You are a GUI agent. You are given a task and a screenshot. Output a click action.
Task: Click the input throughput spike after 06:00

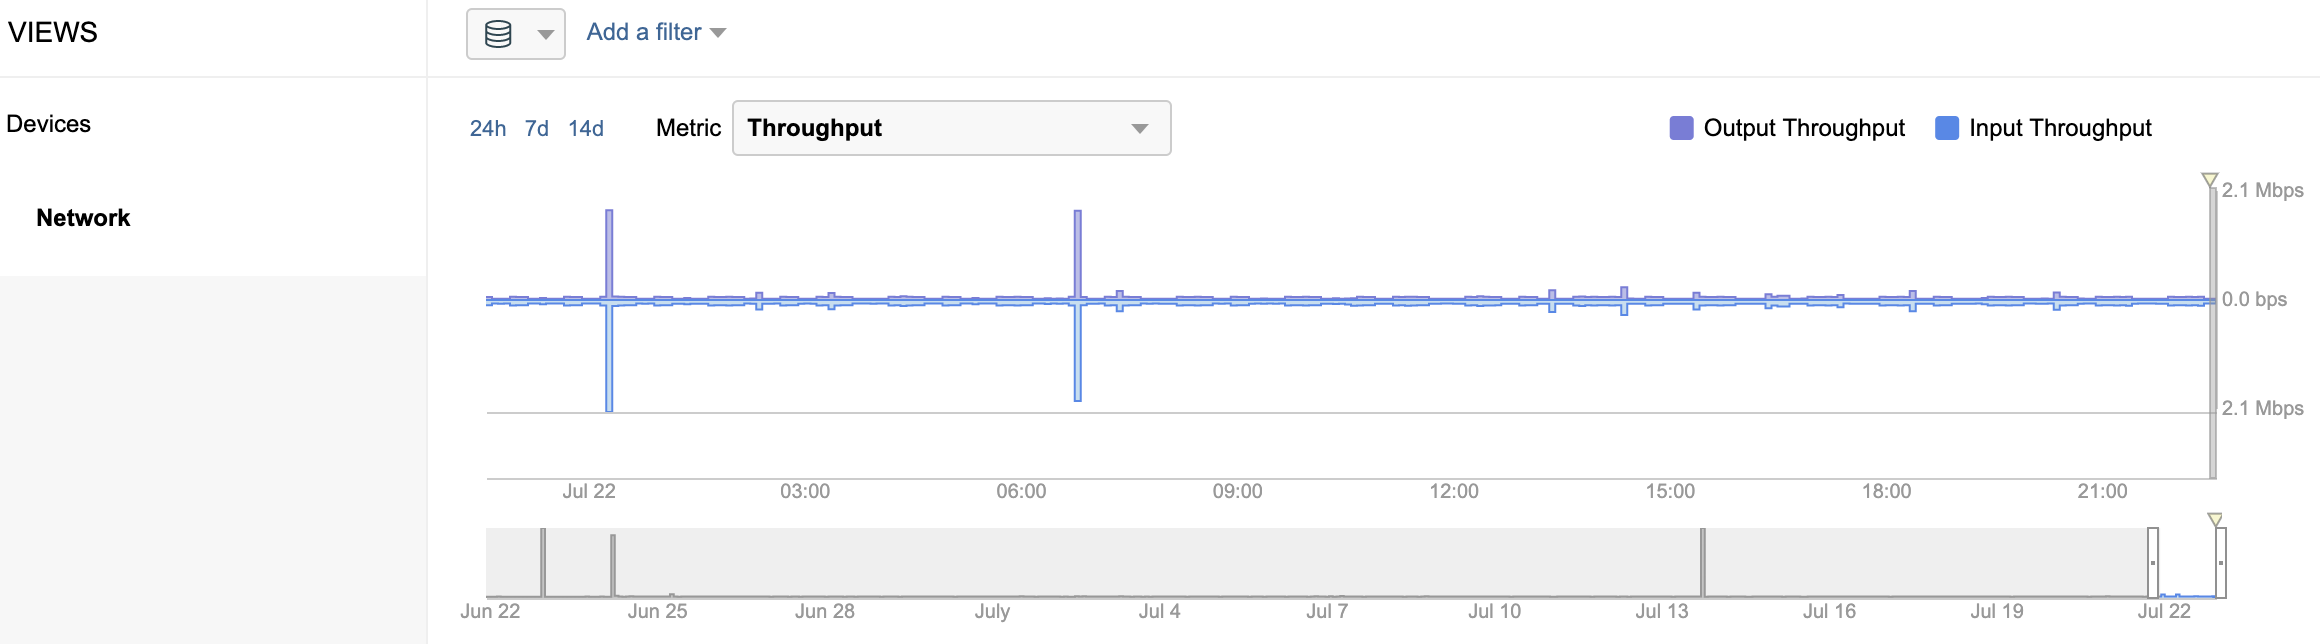[1078, 351]
